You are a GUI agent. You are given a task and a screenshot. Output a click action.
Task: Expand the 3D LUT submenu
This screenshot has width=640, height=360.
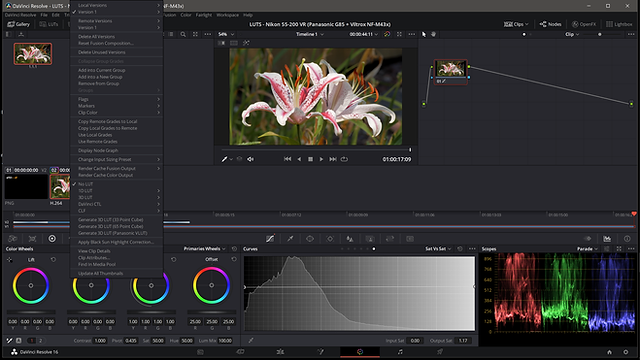[116, 198]
